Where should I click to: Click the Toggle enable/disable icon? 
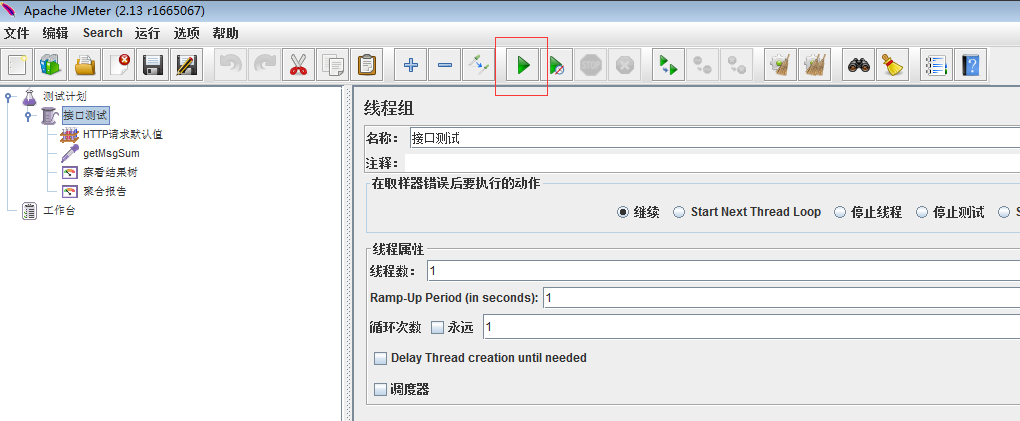click(x=478, y=65)
